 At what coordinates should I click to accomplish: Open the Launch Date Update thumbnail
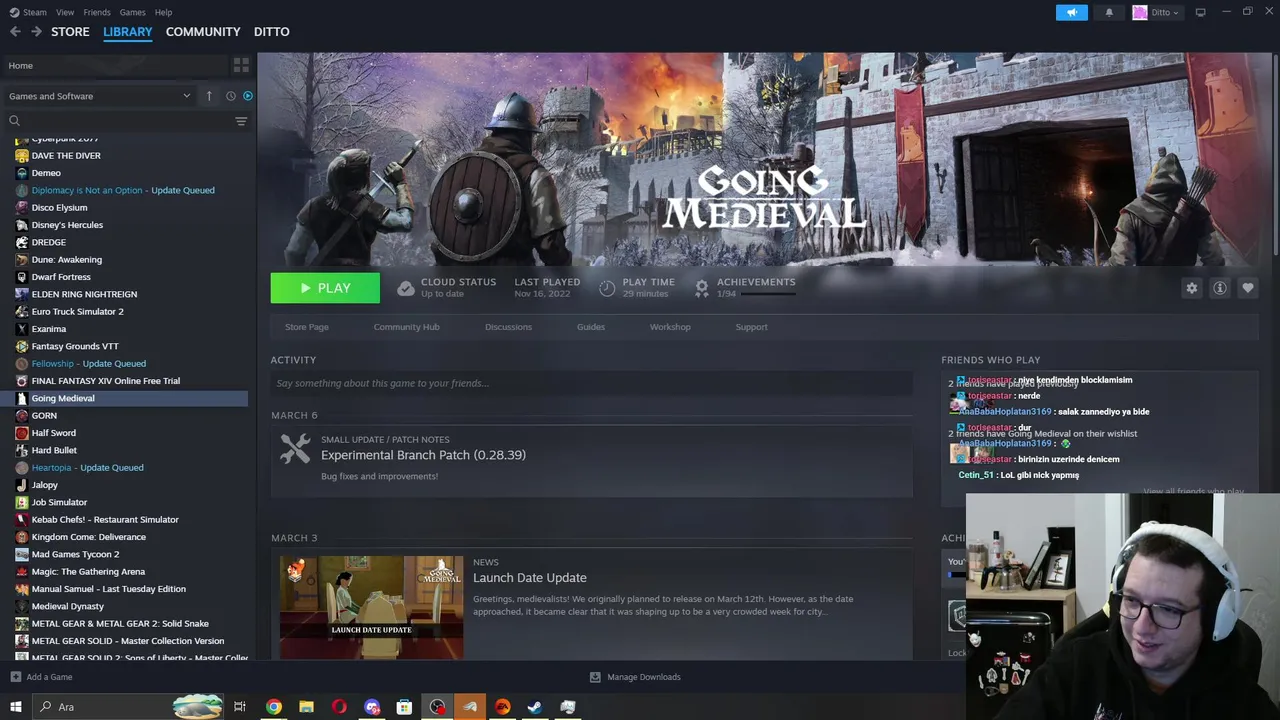(372, 607)
